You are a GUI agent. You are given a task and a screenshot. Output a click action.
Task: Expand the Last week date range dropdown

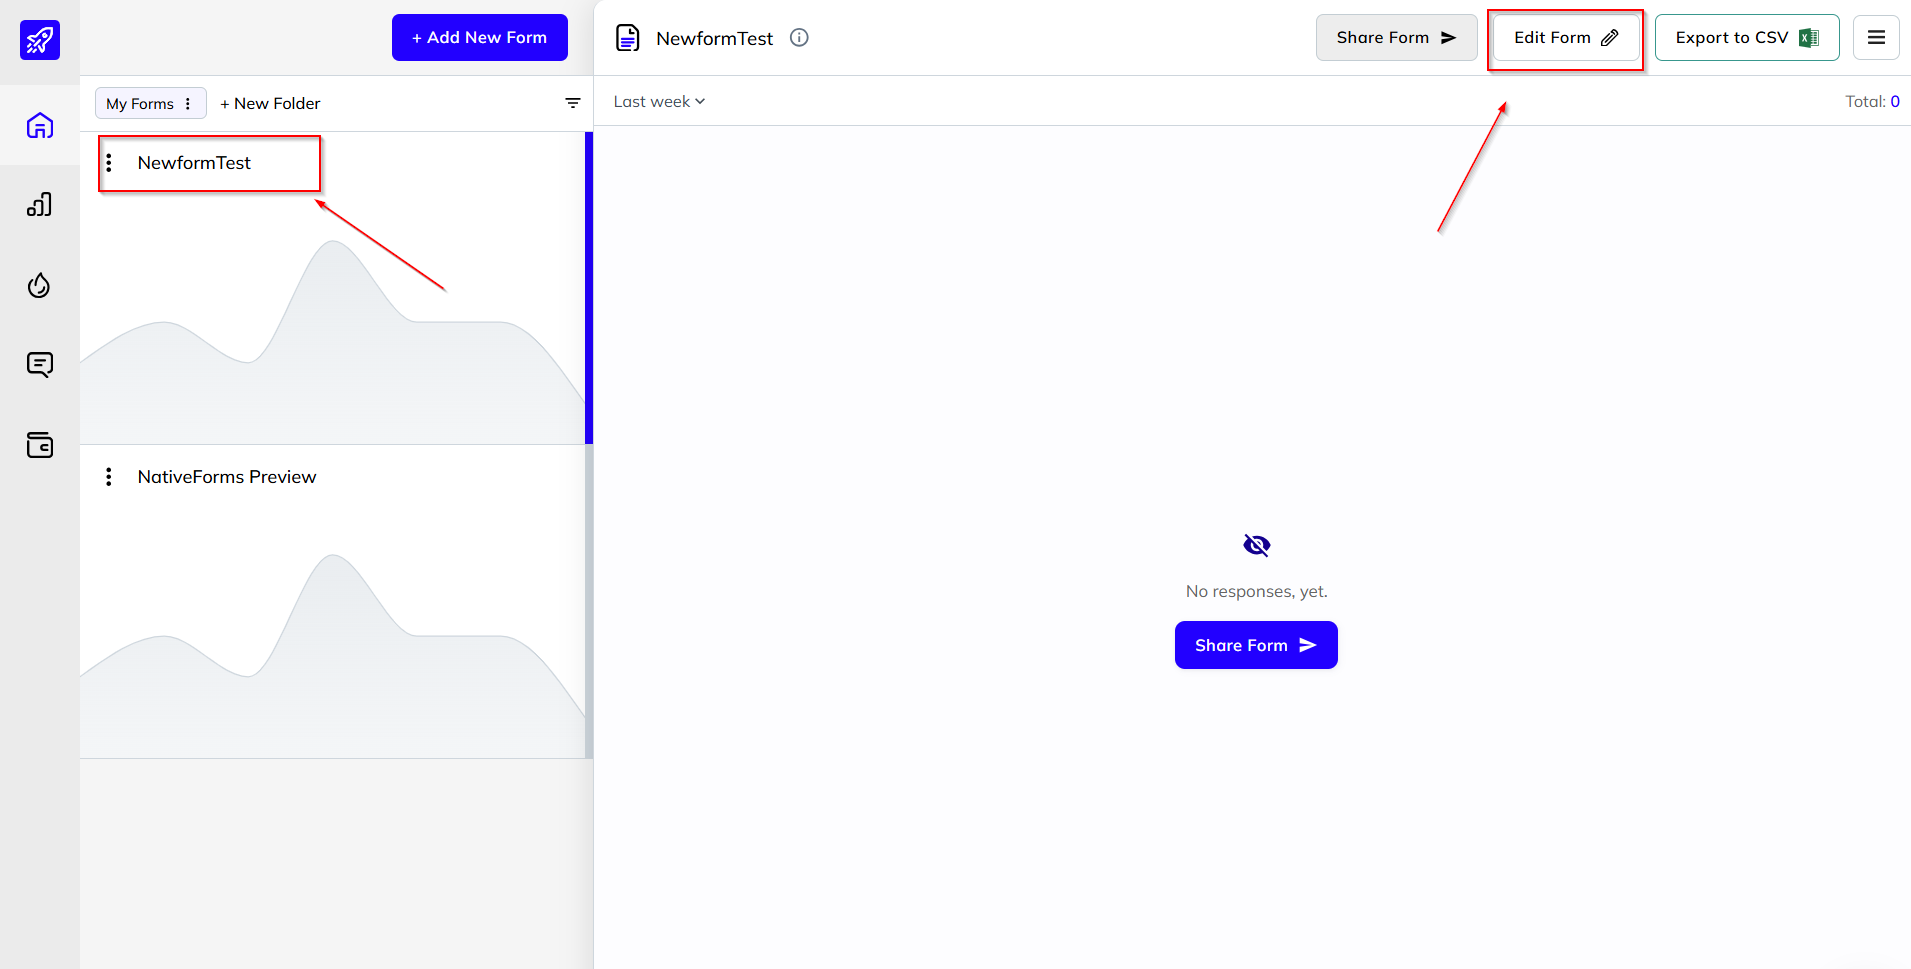pos(660,101)
